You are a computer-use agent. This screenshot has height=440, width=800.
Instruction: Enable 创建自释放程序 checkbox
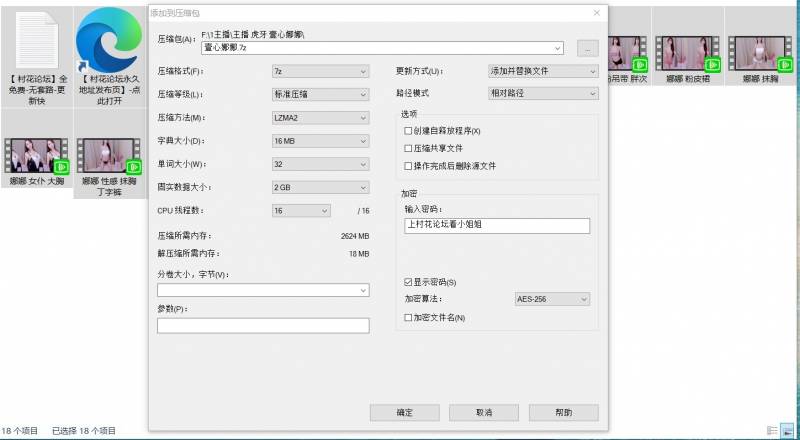(408, 131)
